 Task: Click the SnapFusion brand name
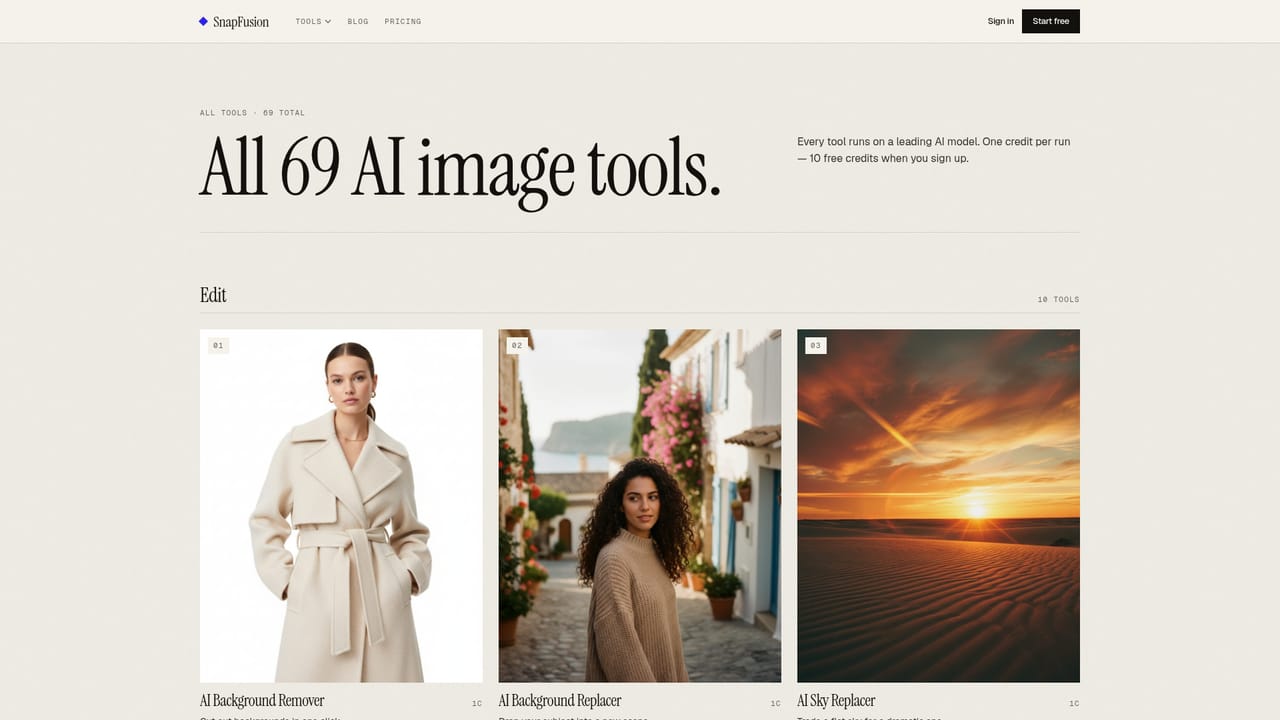tap(241, 21)
